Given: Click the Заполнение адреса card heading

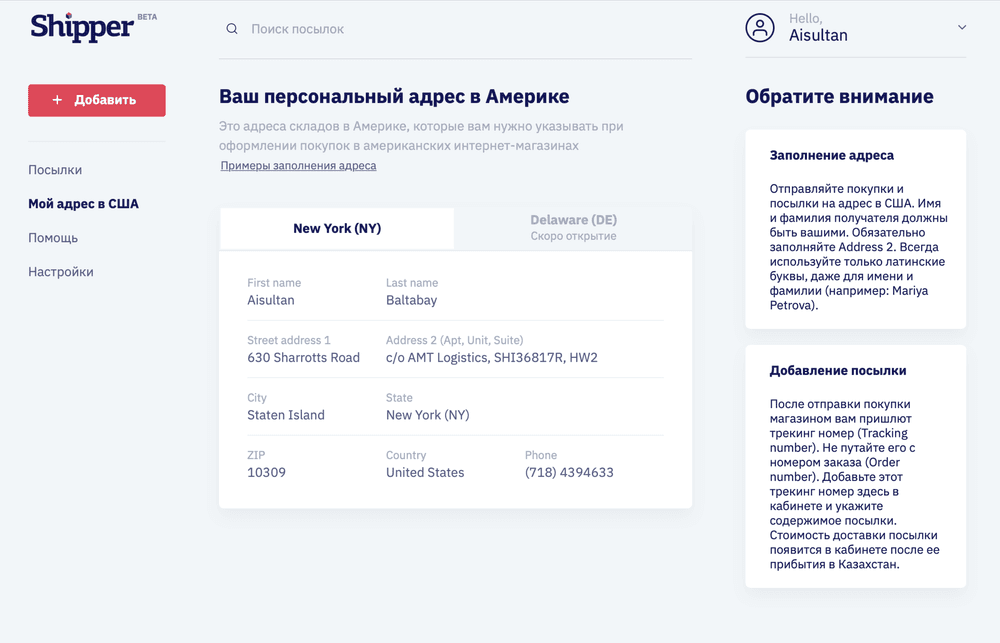Looking at the screenshot, I should coord(832,155).
